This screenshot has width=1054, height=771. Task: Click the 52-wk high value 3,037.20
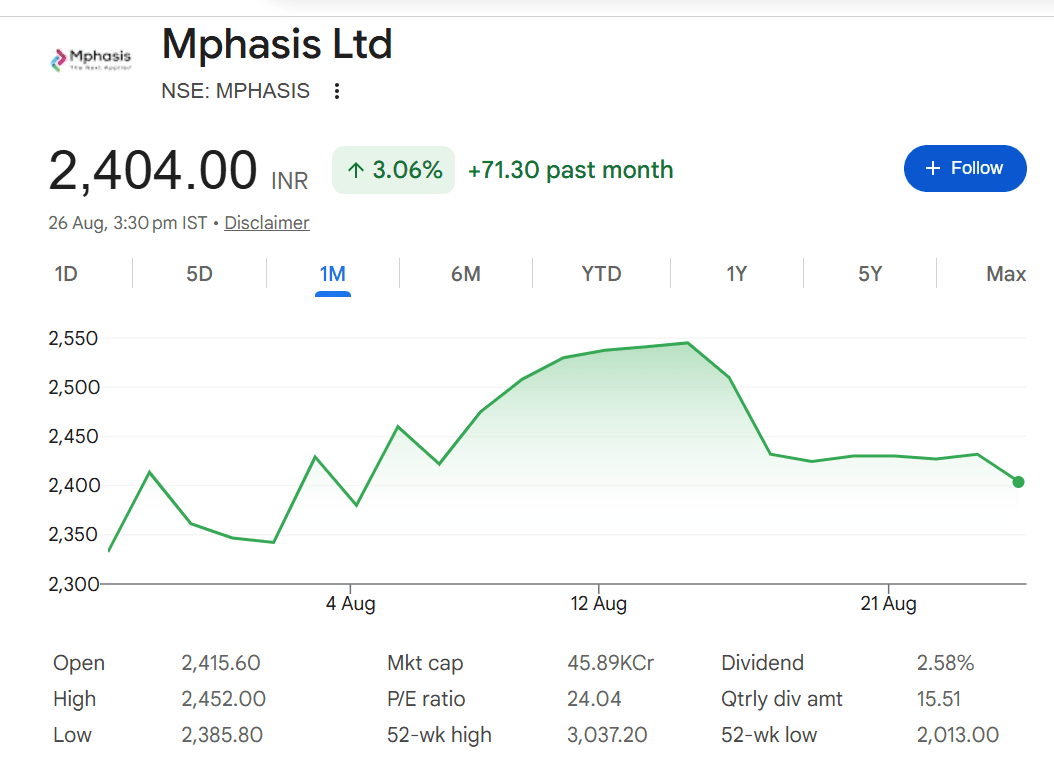tap(607, 735)
